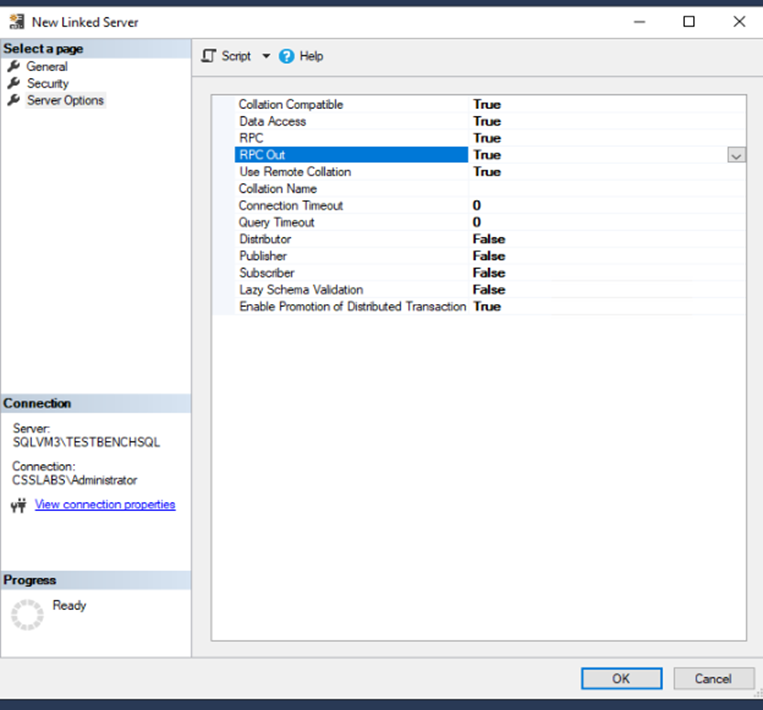Open the General page
The width and height of the screenshot is (763, 710).
(47, 66)
